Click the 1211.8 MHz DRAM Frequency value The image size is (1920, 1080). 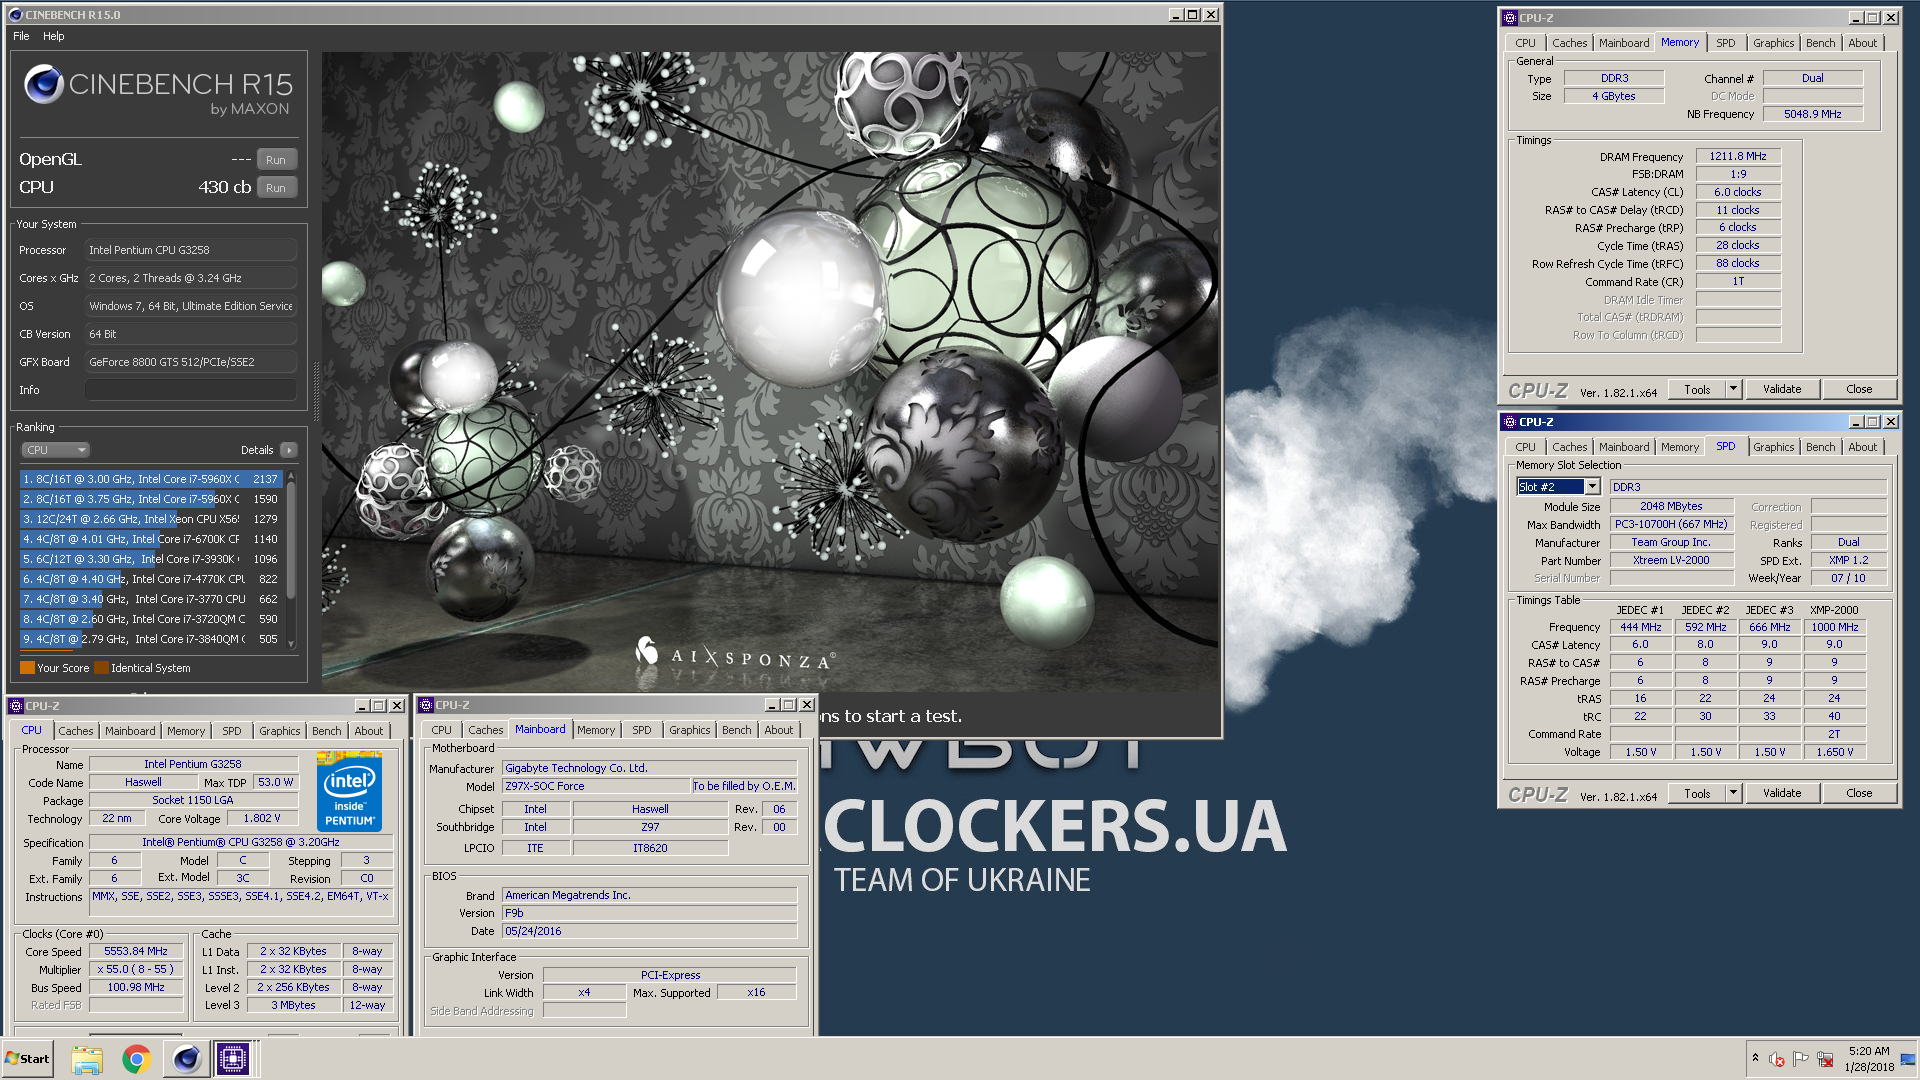(x=1738, y=156)
